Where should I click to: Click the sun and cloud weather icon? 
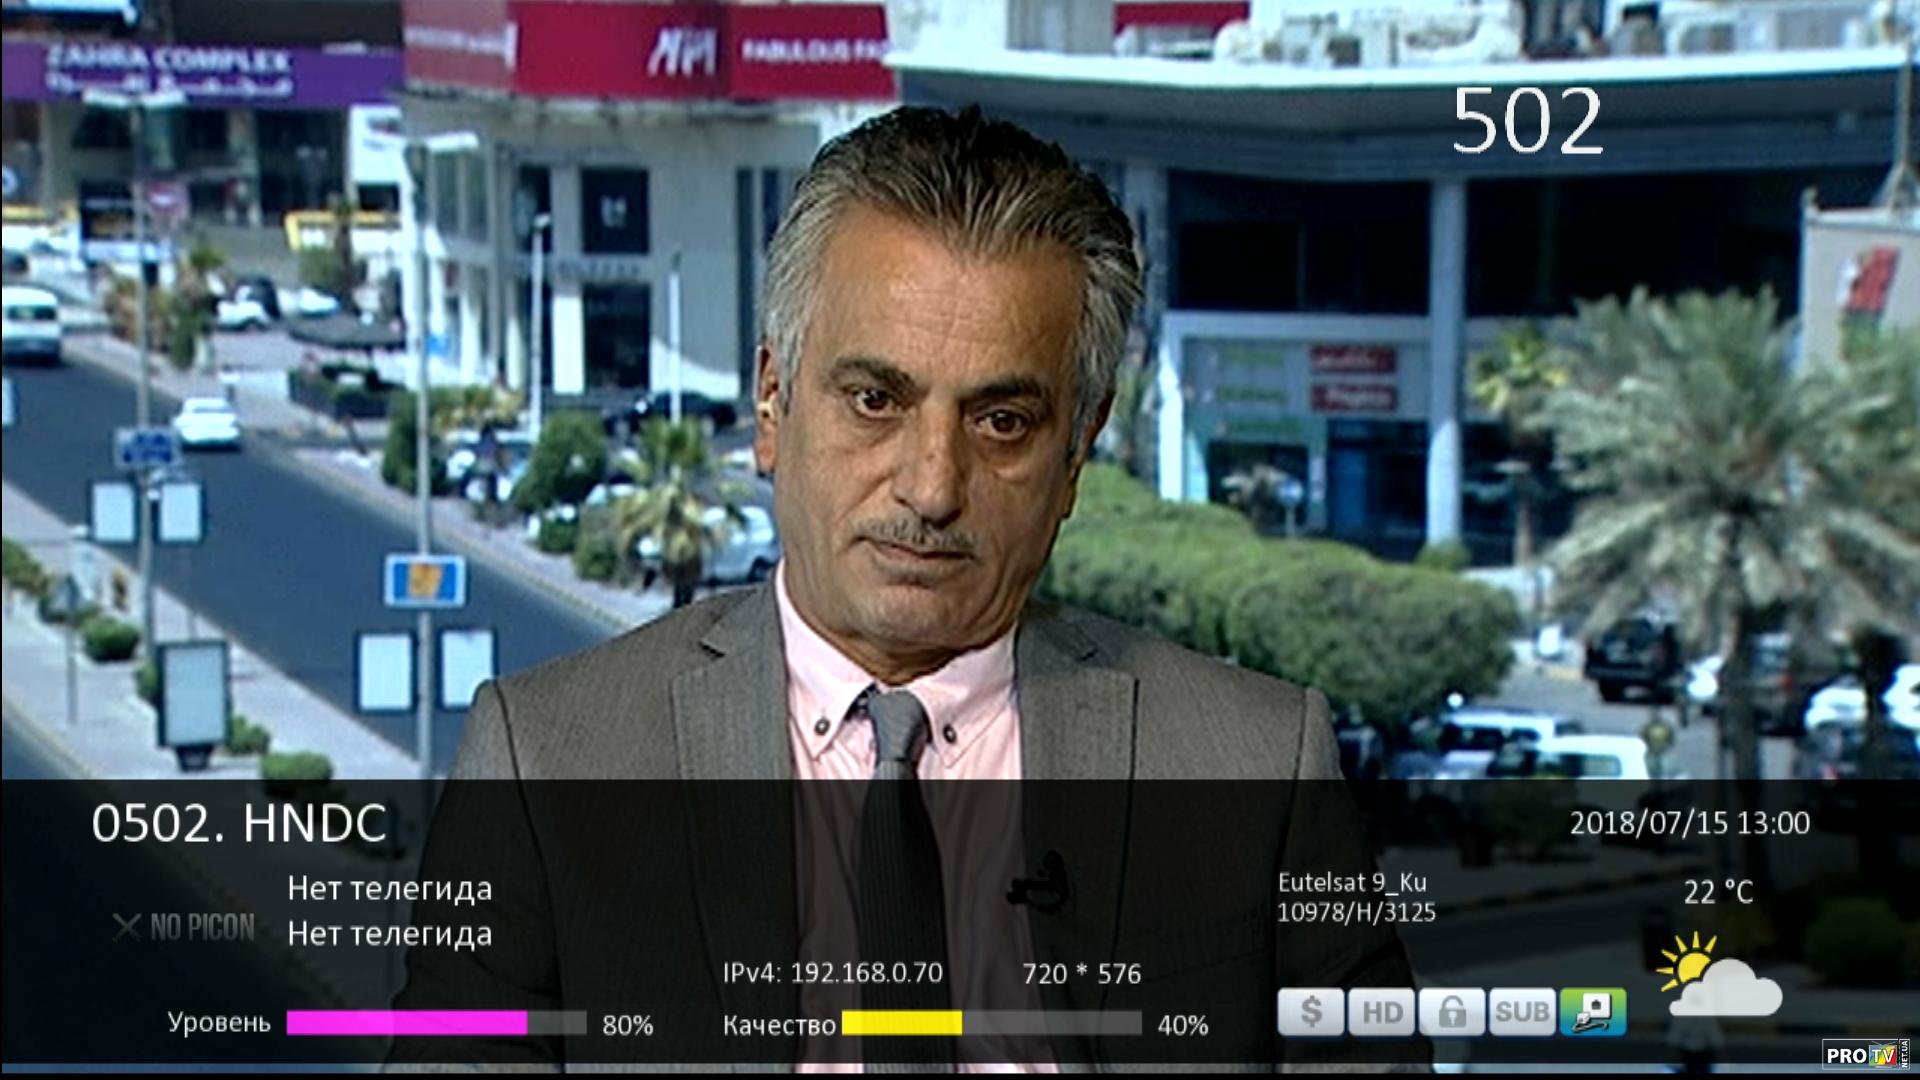pos(1717,976)
